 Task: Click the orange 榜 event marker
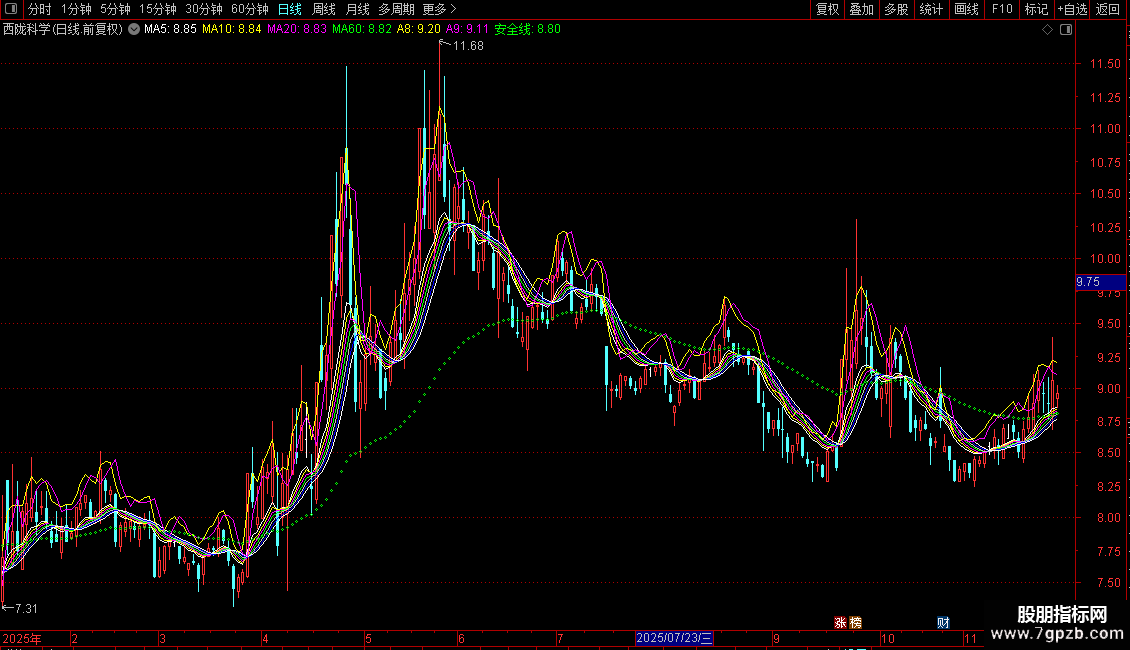855,623
